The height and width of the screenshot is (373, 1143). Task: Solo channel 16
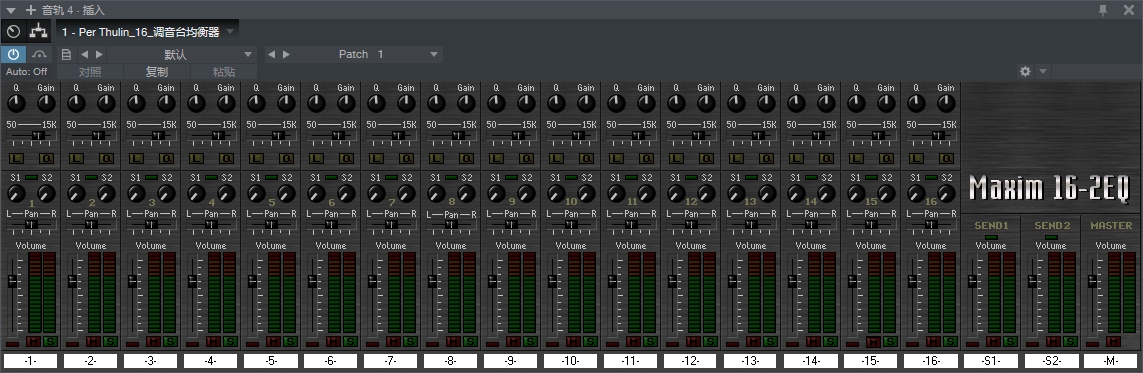click(950, 341)
